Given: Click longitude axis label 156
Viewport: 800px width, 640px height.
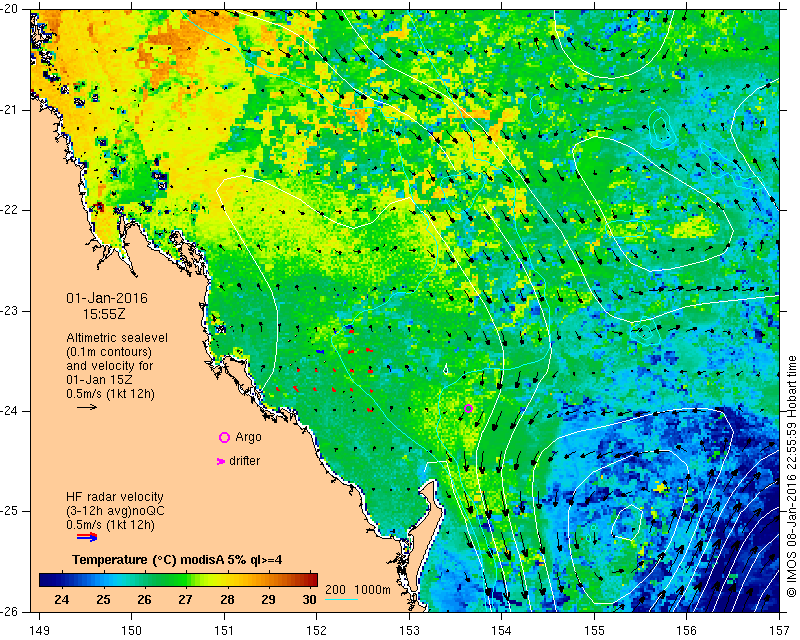Looking at the screenshot, I should (x=687, y=631).
